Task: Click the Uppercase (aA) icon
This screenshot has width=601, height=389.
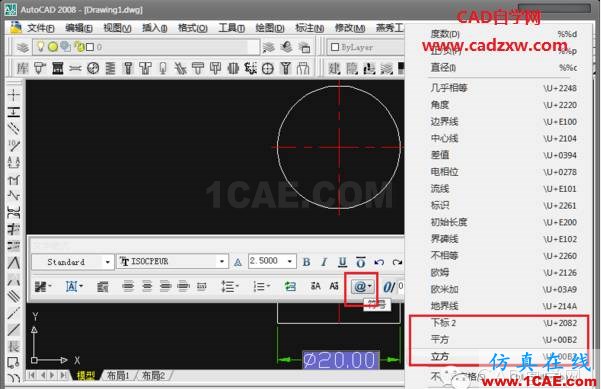Action: pyautogui.click(x=315, y=286)
